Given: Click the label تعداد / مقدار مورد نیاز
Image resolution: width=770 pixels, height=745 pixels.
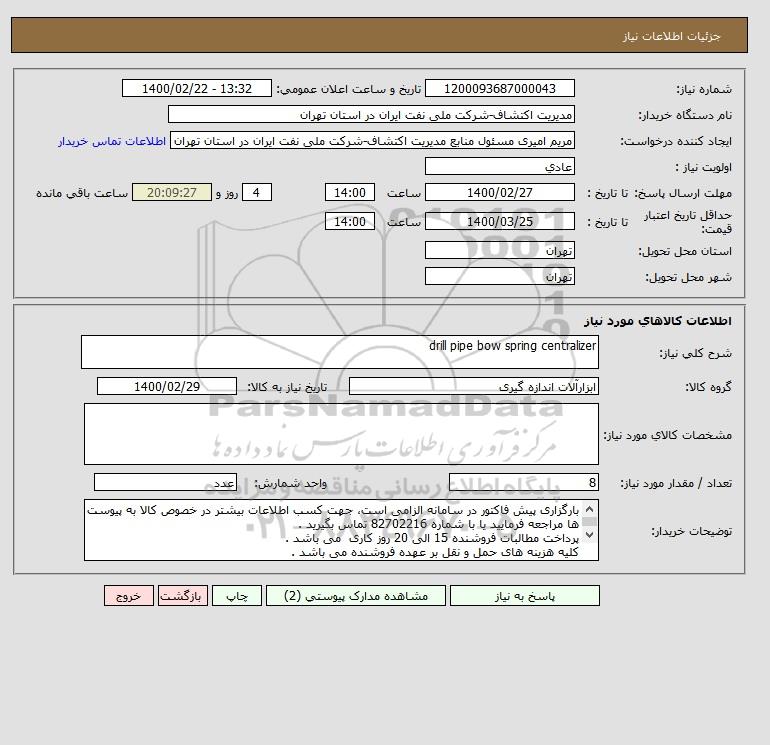Looking at the screenshot, I should [676, 484].
